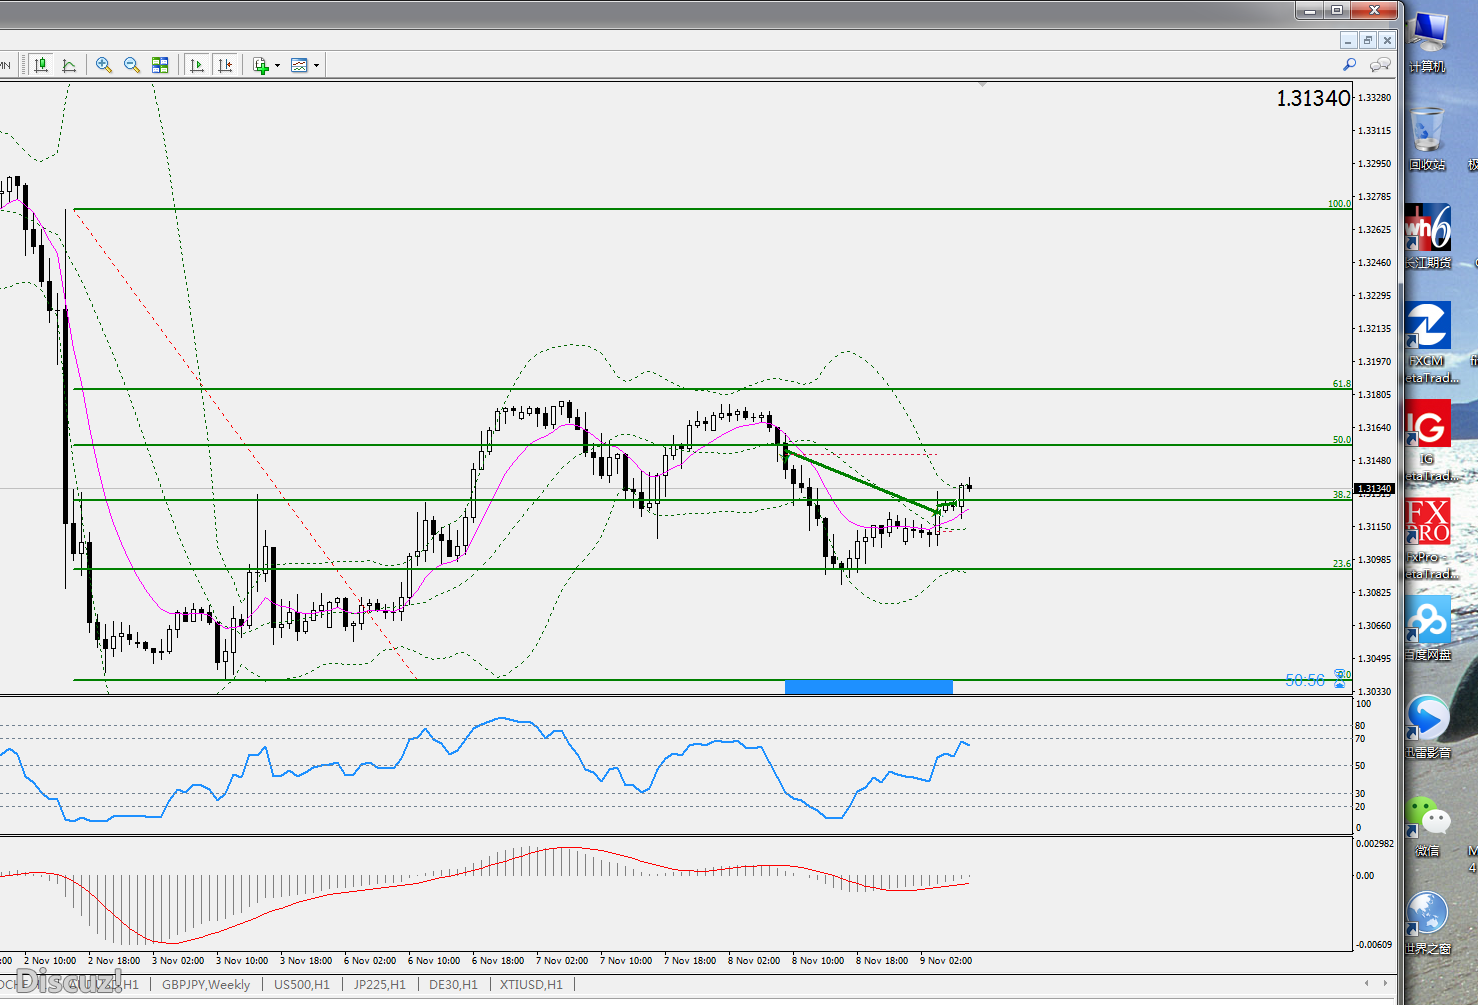Minimize the inner chart window
Screen dimensions: 1478x1005
1349,40
